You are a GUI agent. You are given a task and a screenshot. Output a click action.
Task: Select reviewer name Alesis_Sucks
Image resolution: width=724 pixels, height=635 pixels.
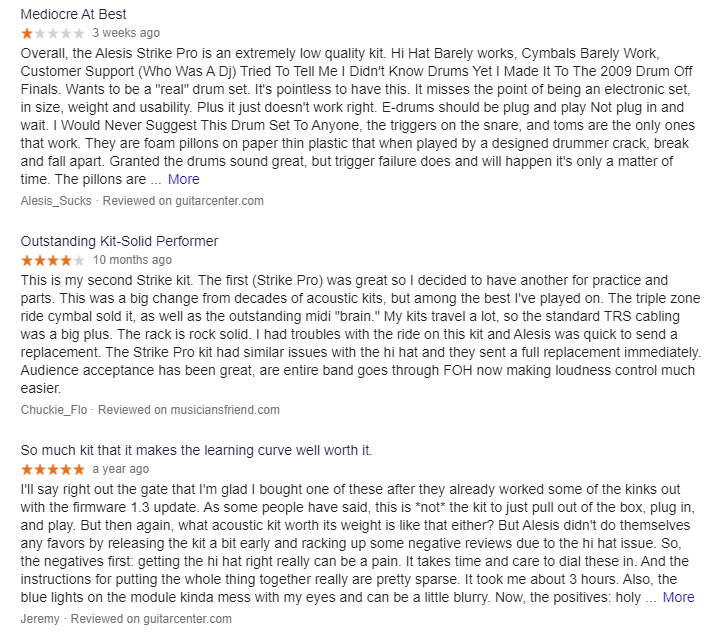coord(56,201)
